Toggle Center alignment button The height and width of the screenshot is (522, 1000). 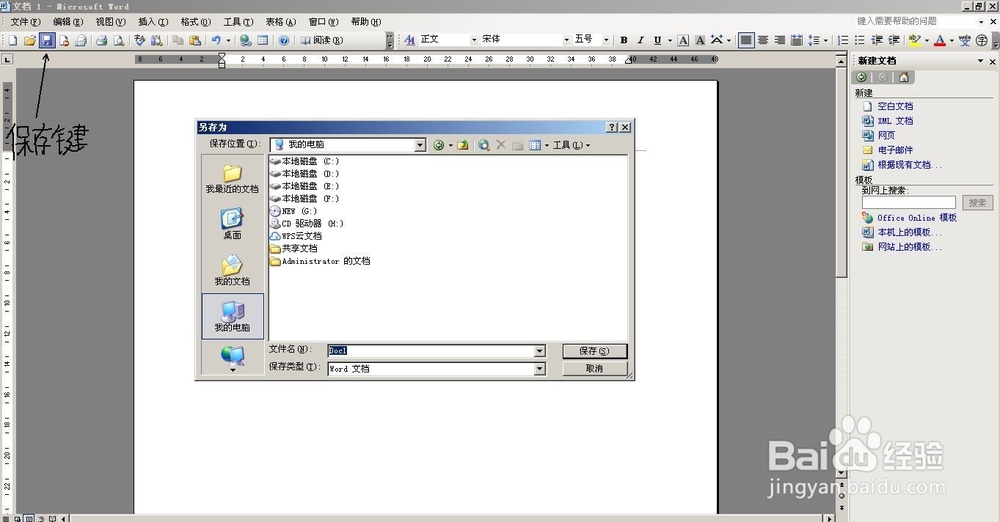(x=763, y=40)
